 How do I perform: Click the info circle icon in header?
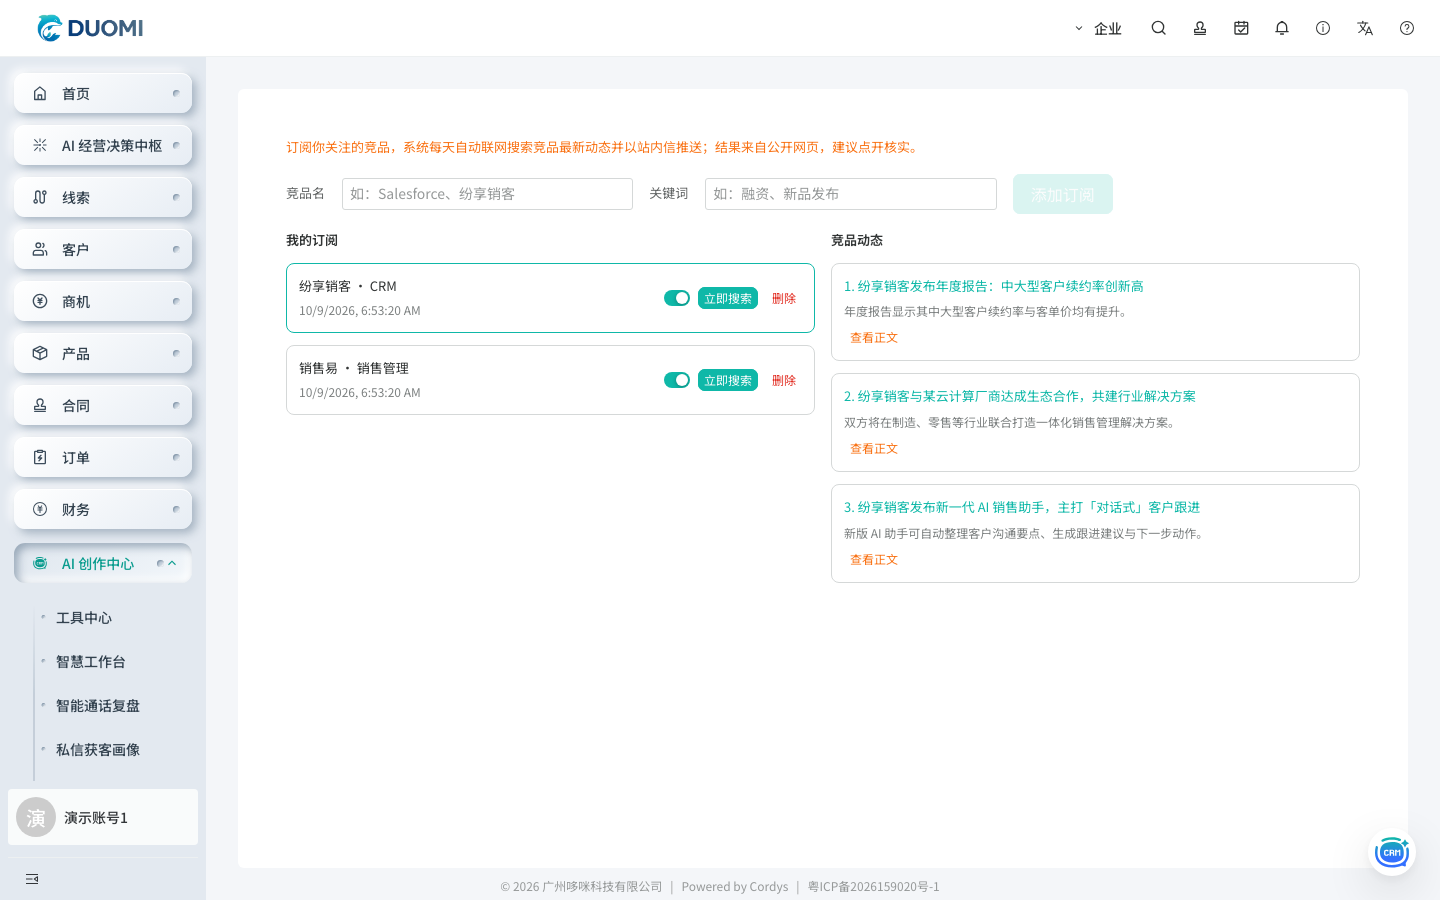click(1323, 28)
